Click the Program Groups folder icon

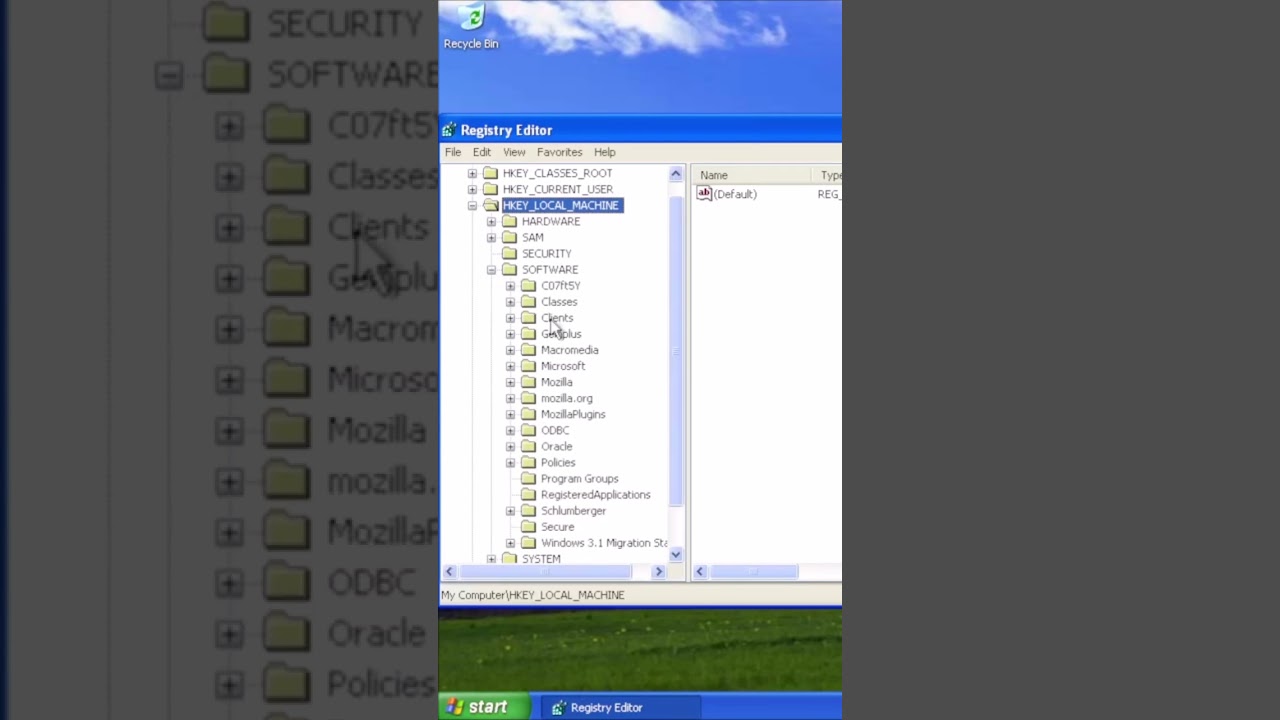click(x=528, y=478)
